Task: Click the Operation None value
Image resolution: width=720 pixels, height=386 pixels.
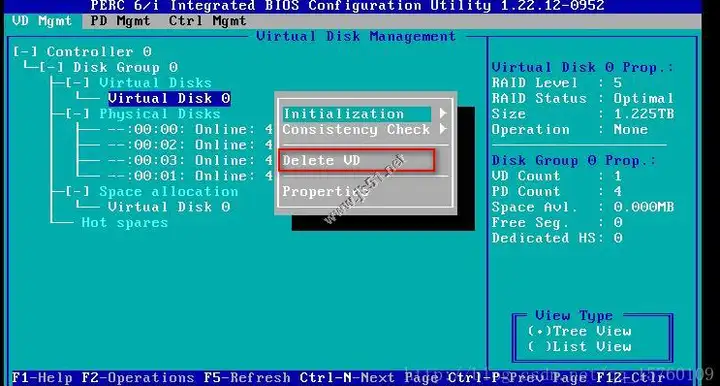Action: point(630,129)
